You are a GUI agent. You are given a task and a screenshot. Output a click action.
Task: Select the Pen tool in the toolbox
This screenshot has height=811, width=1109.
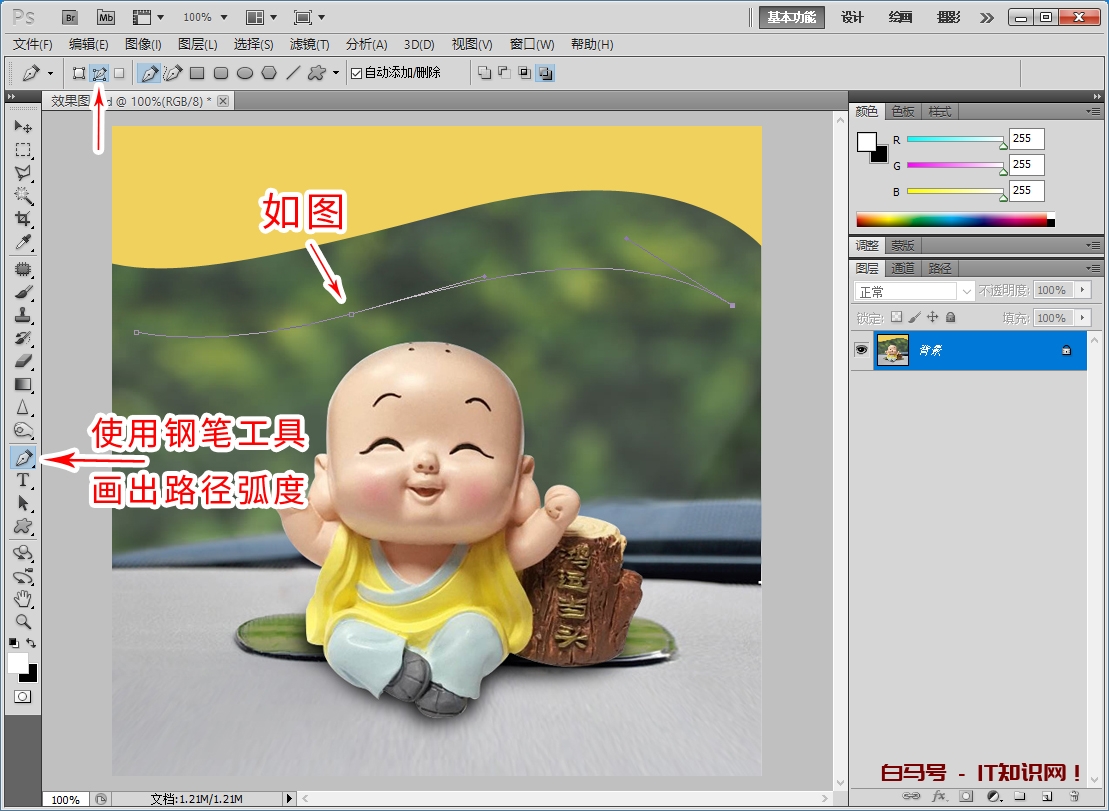pyautogui.click(x=23, y=457)
